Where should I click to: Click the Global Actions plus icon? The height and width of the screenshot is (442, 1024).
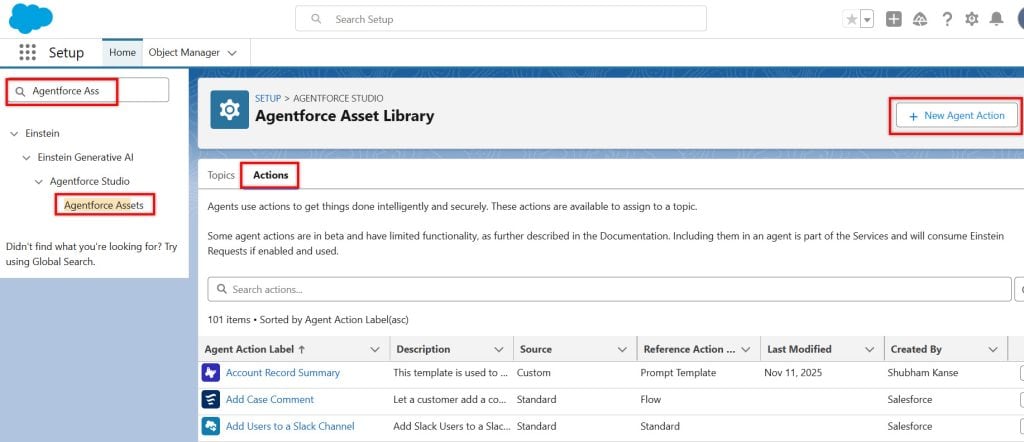pyautogui.click(x=893, y=20)
